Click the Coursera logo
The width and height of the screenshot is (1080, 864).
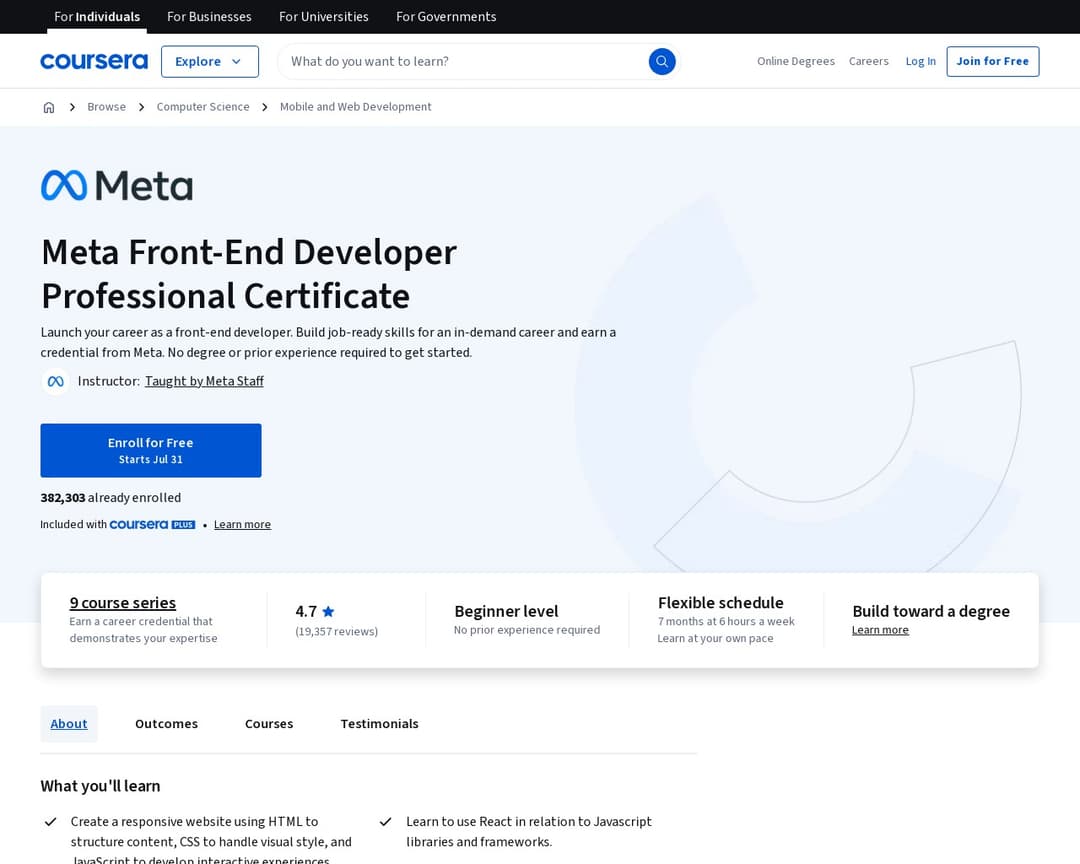(94, 61)
